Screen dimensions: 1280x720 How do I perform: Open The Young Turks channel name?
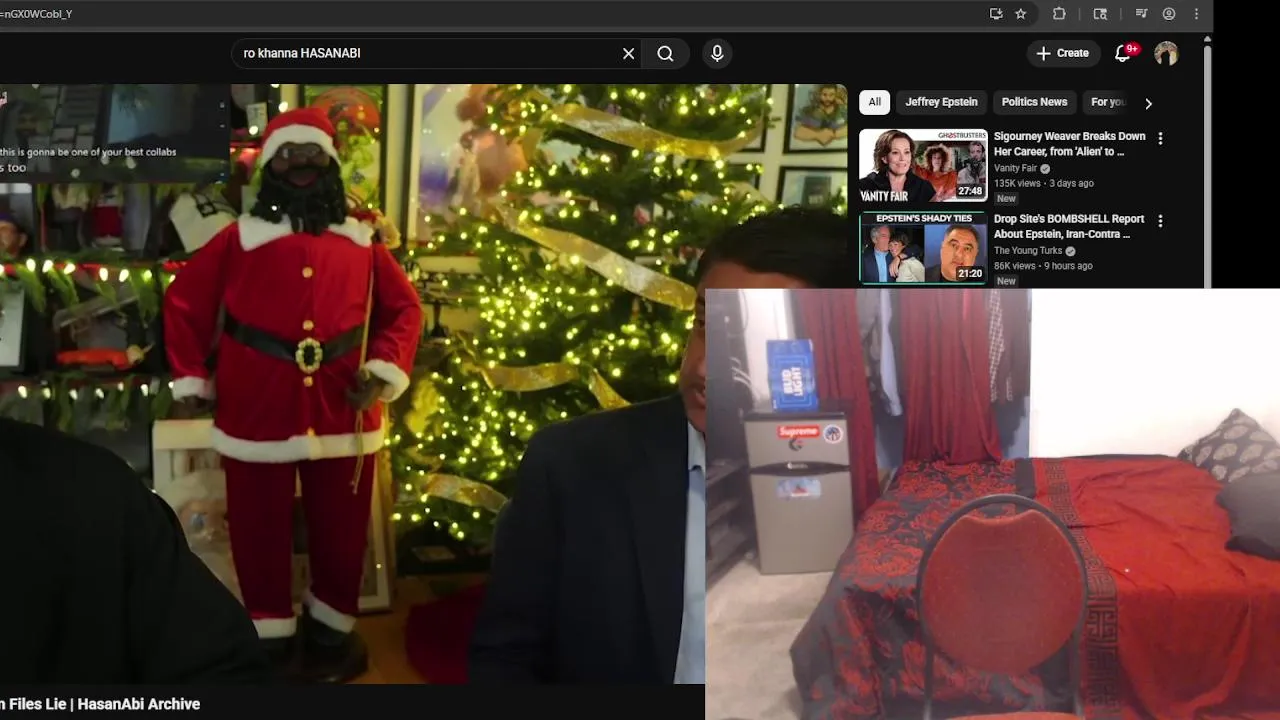[1028, 251]
